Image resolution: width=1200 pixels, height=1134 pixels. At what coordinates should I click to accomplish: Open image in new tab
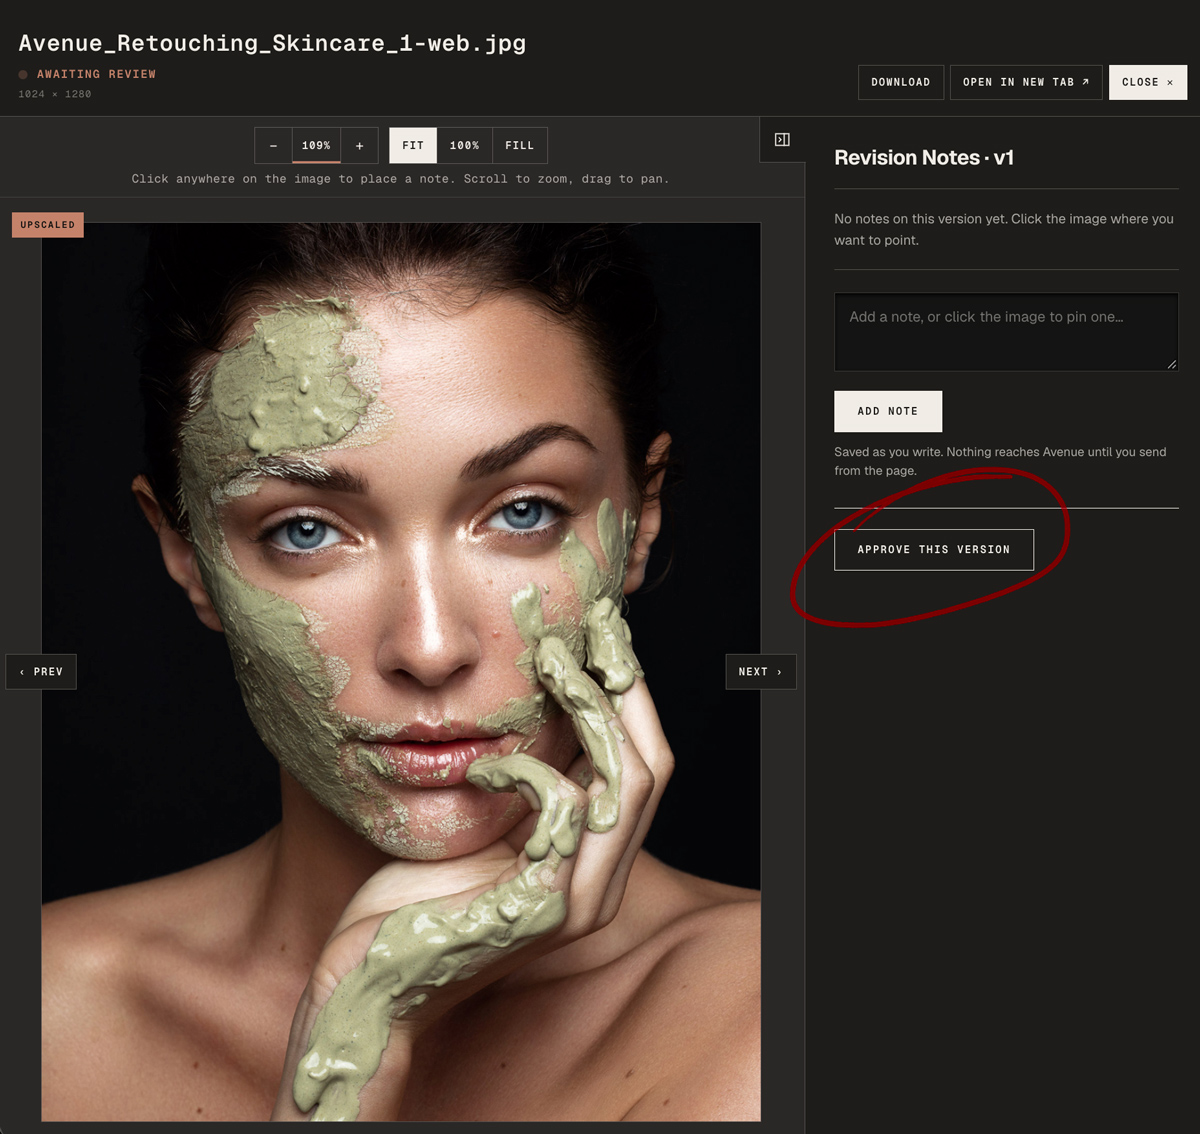click(1026, 82)
